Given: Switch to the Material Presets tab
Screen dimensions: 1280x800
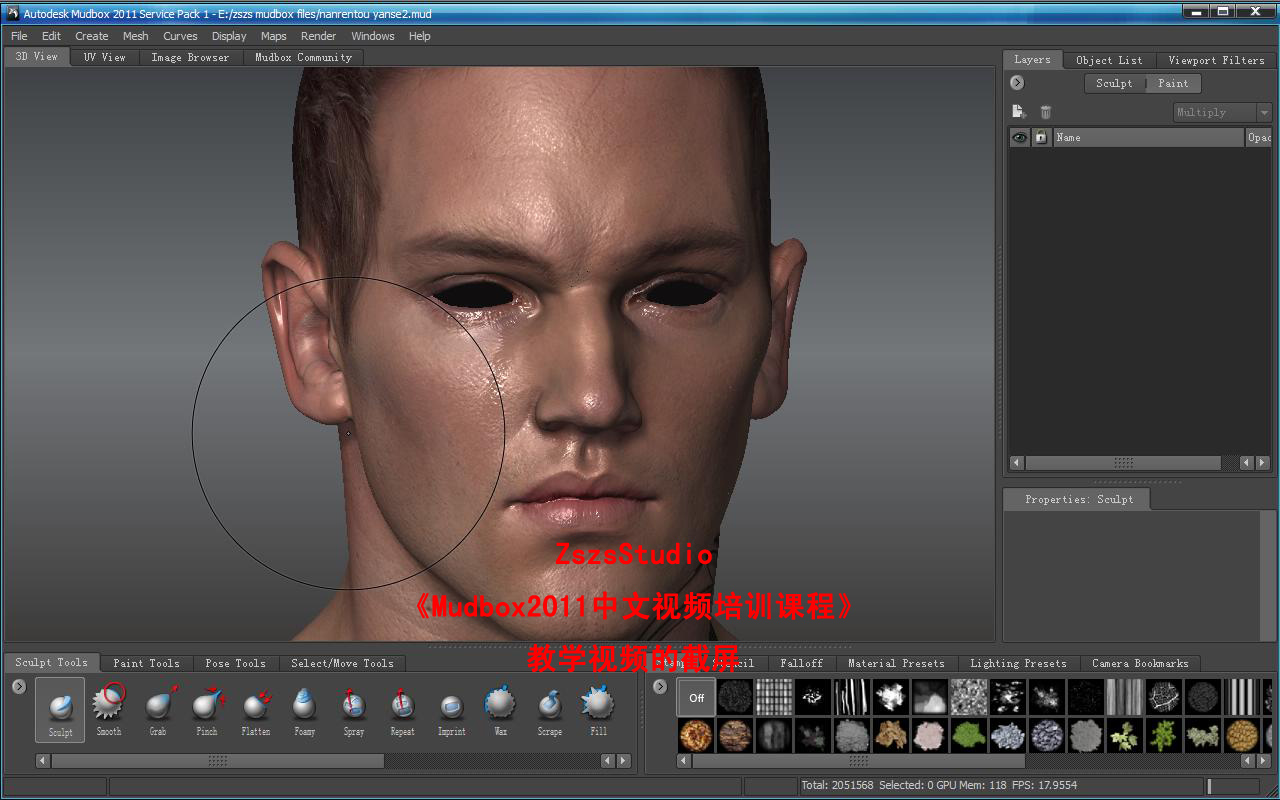Looking at the screenshot, I should (x=896, y=663).
